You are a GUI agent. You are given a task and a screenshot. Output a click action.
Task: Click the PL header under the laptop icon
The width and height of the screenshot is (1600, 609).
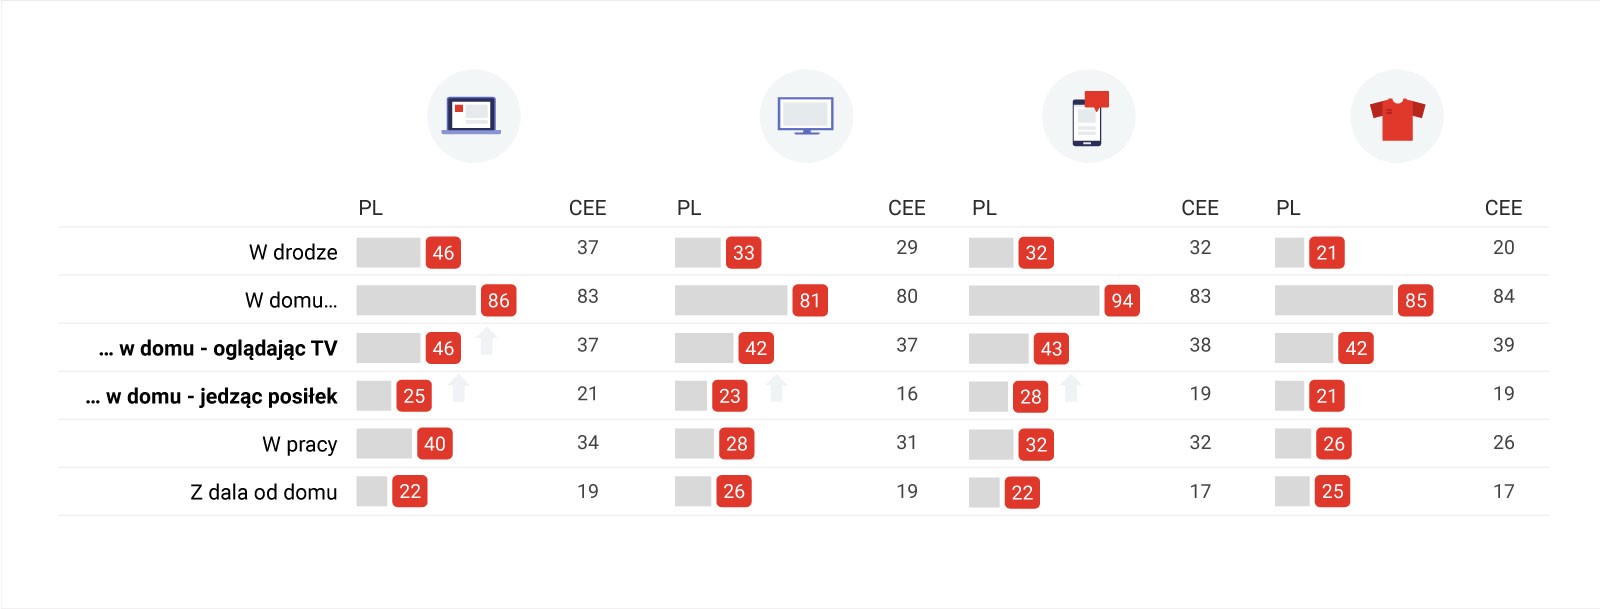370,208
